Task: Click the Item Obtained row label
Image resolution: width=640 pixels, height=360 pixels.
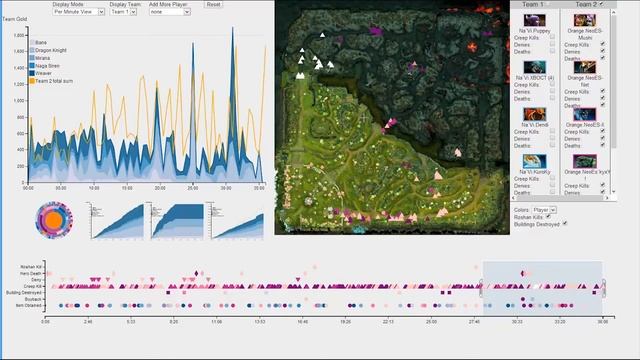Action: [29, 305]
